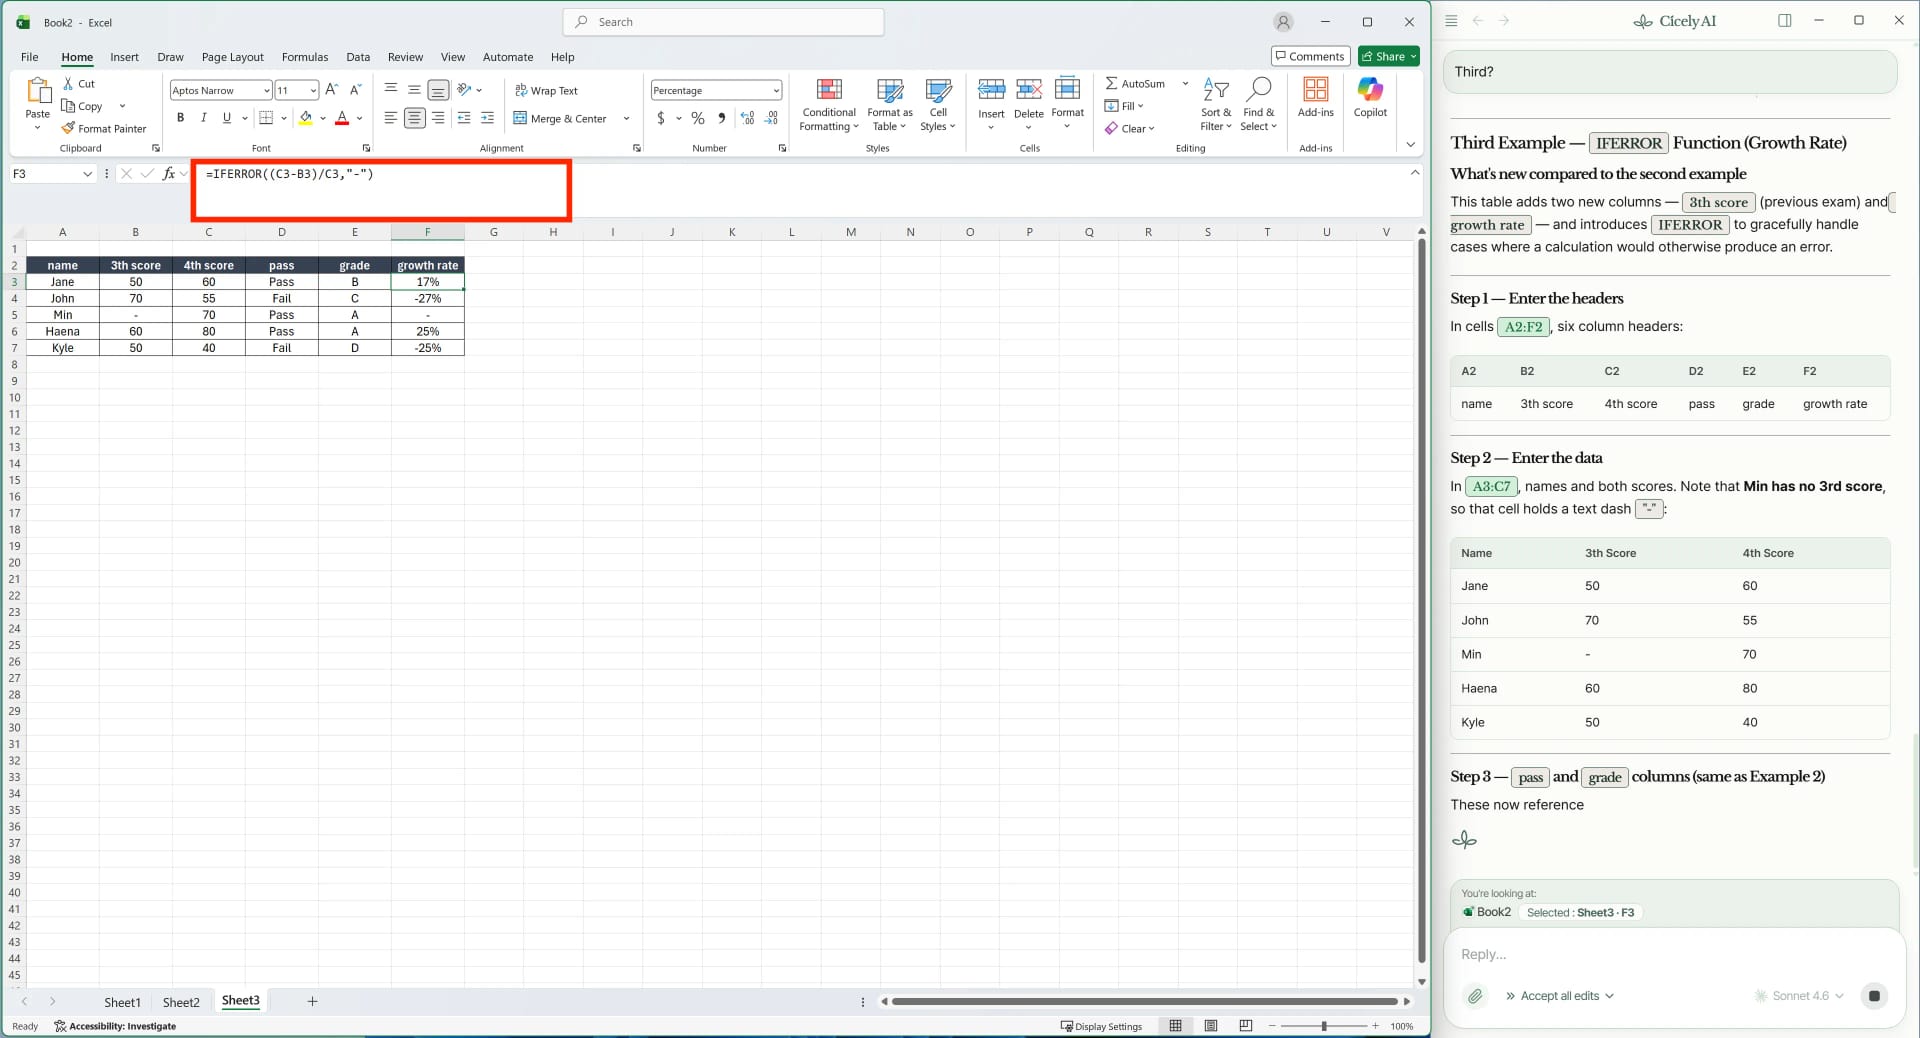Launch Copilot from the ribbon
Screen dimensions: 1920x1038
tap(1368, 100)
